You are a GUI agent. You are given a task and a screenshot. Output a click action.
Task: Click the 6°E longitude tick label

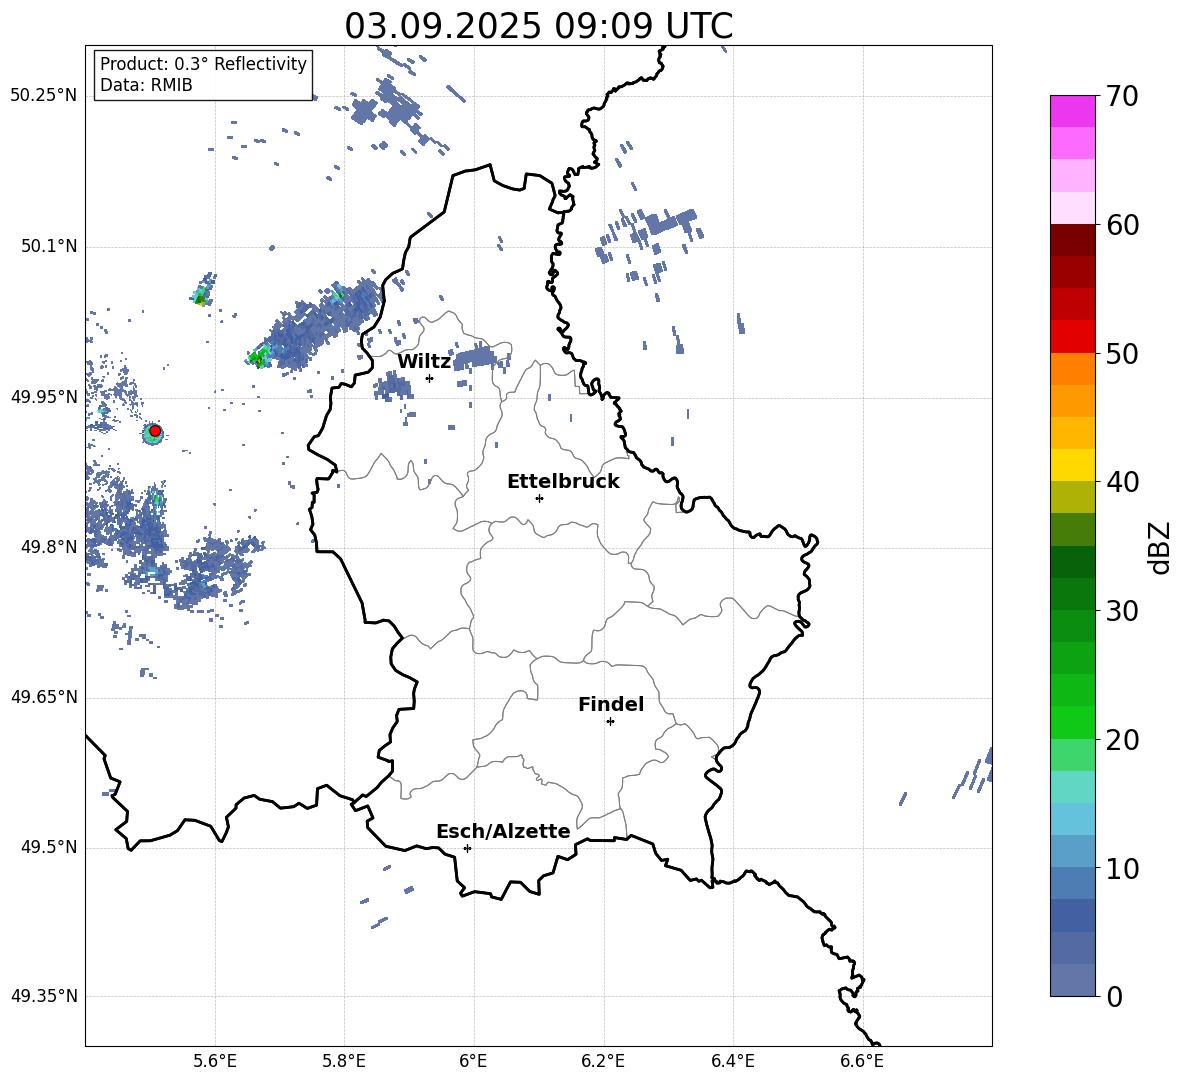pyautogui.click(x=473, y=1061)
